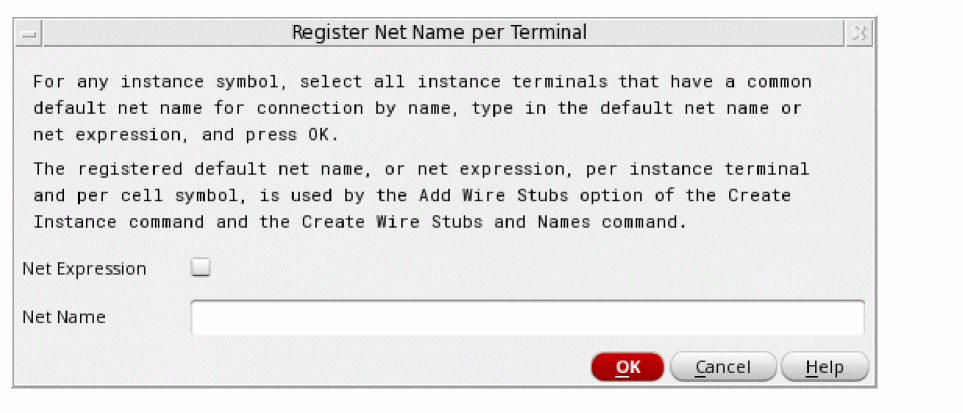Click the "Register Net Name per Terminal" title bar
Viewport: 963px width, 413px height.
point(439,33)
